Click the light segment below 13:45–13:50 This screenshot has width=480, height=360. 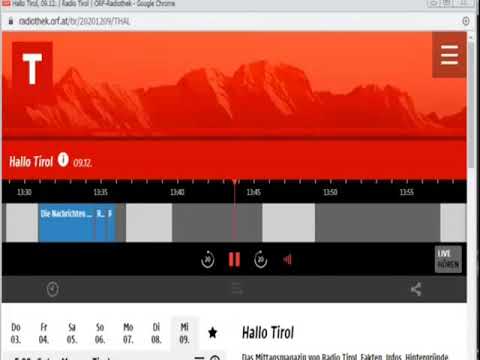coord(289,222)
